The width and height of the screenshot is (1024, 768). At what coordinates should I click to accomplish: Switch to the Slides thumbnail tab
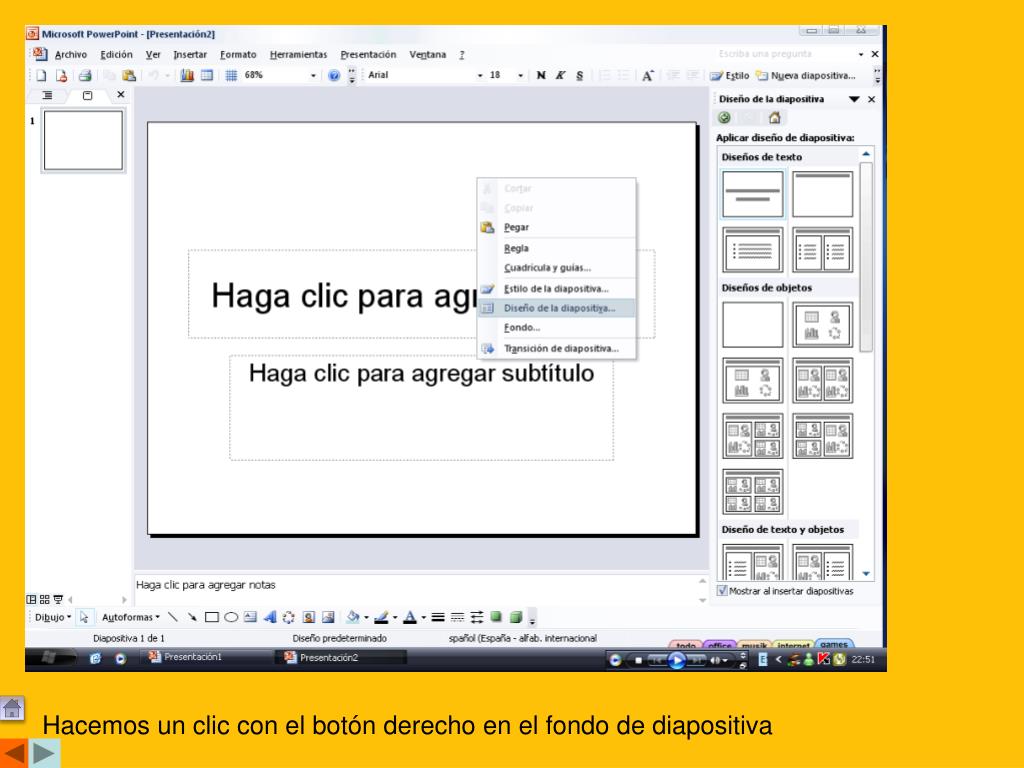88,95
